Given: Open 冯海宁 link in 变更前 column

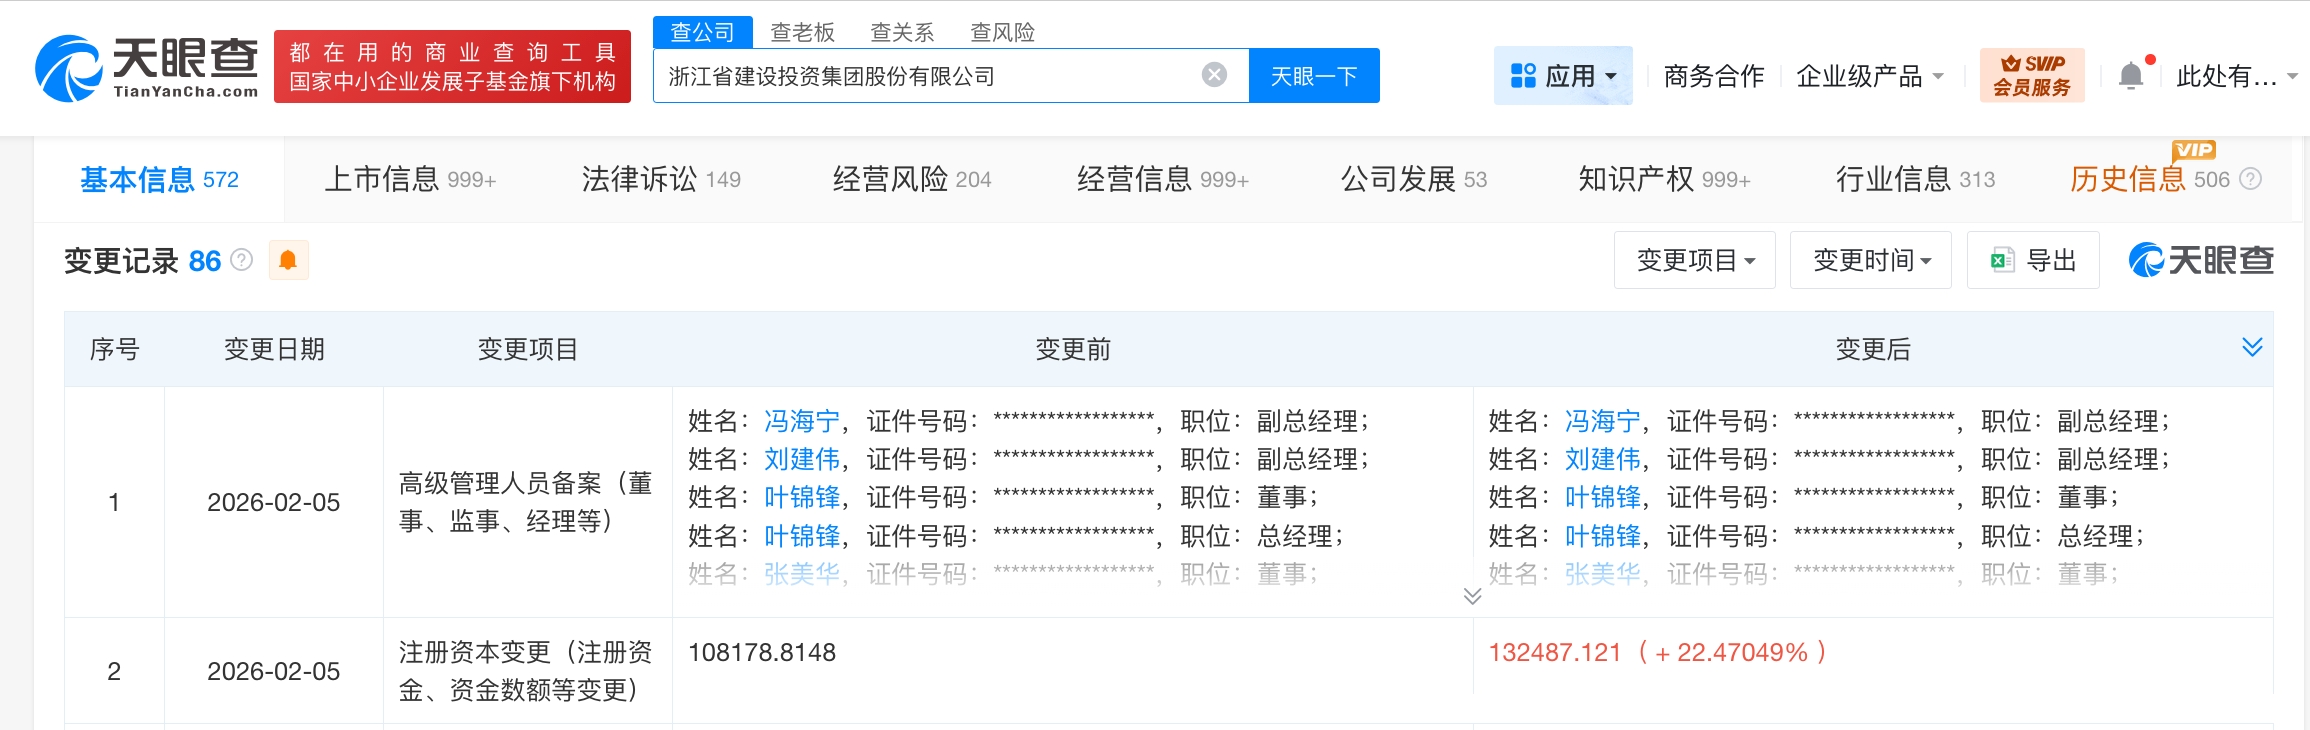Looking at the screenshot, I should (x=801, y=421).
